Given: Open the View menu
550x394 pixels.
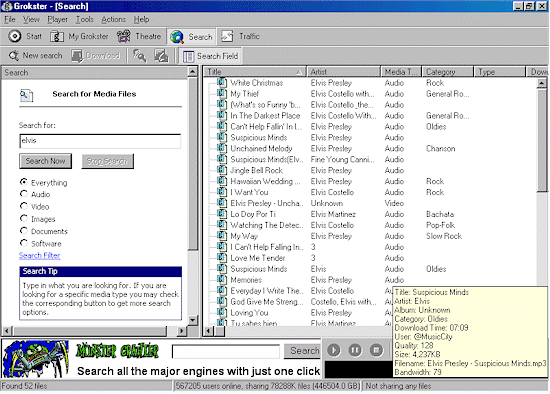Looking at the screenshot, I should pyautogui.click(x=31, y=20).
